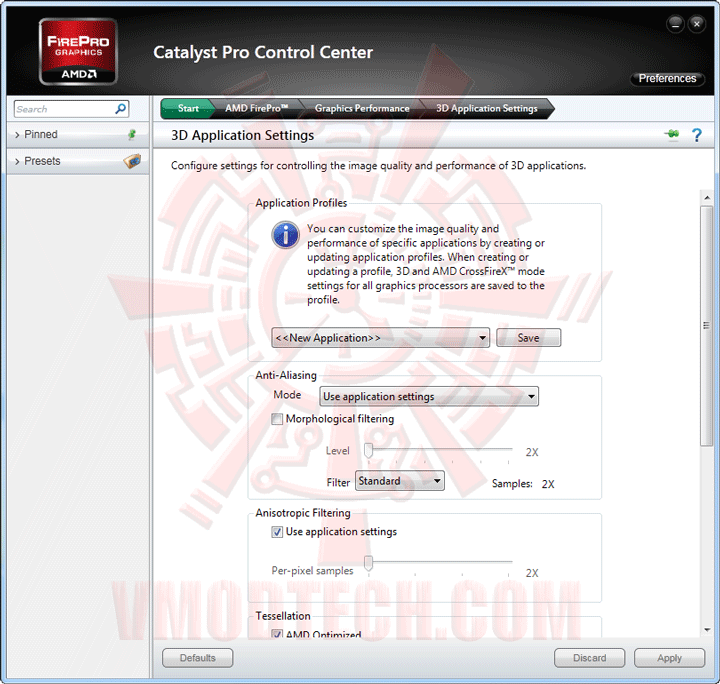Click the Presets icon in the sidebar
This screenshot has width=720, height=684.
132,161
